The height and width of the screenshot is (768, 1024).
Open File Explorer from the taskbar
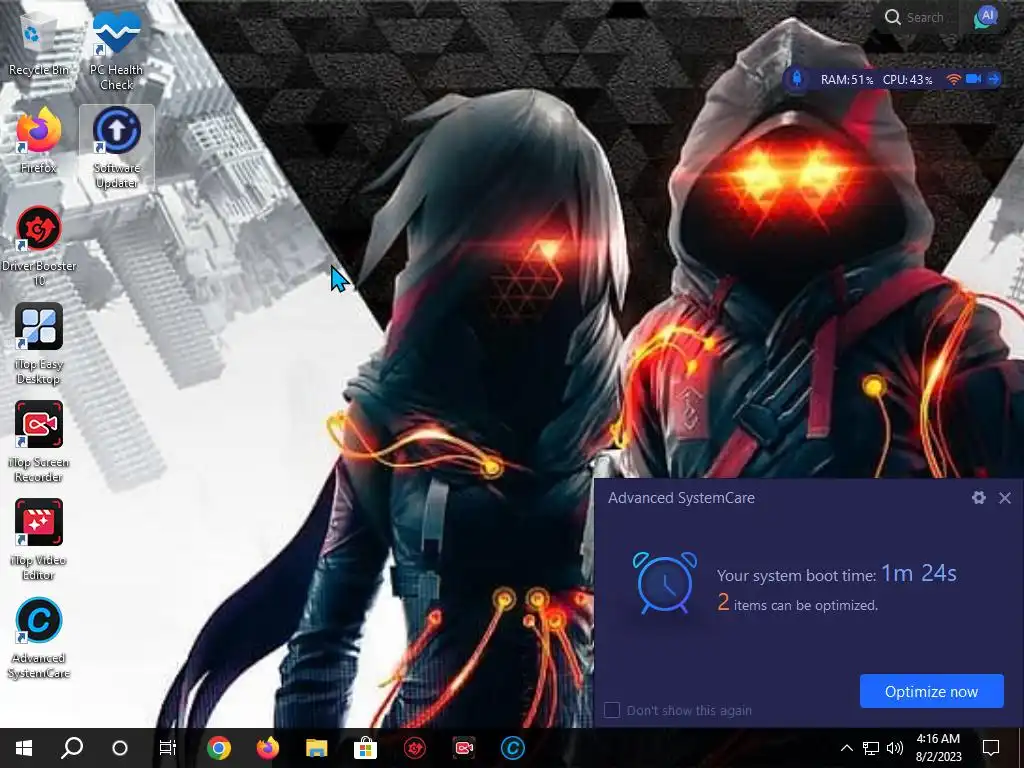tap(317, 748)
